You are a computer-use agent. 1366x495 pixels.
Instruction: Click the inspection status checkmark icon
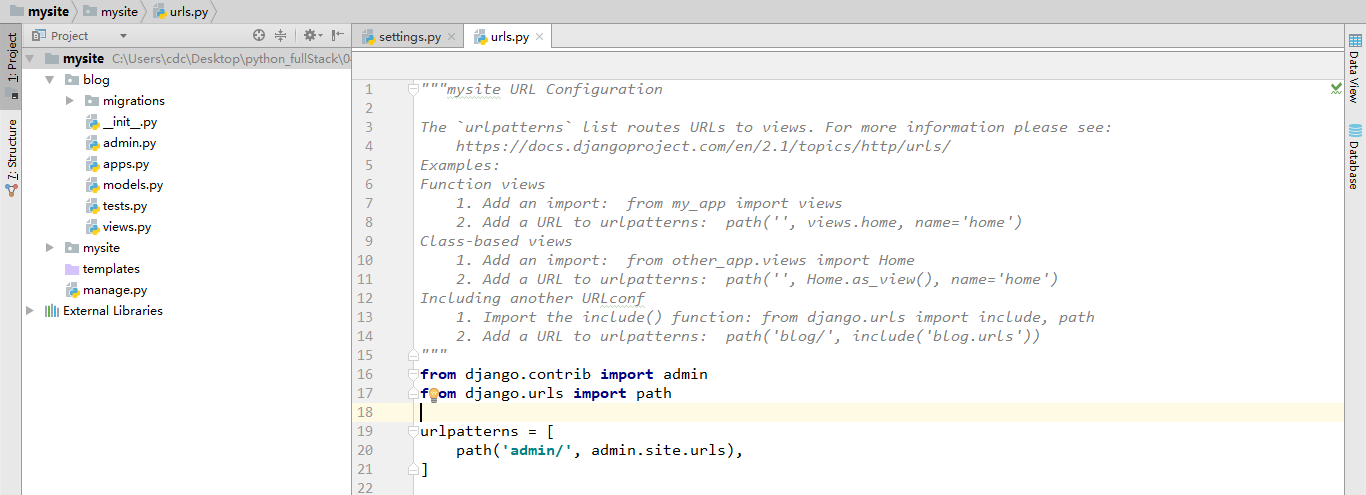pos(1336,89)
